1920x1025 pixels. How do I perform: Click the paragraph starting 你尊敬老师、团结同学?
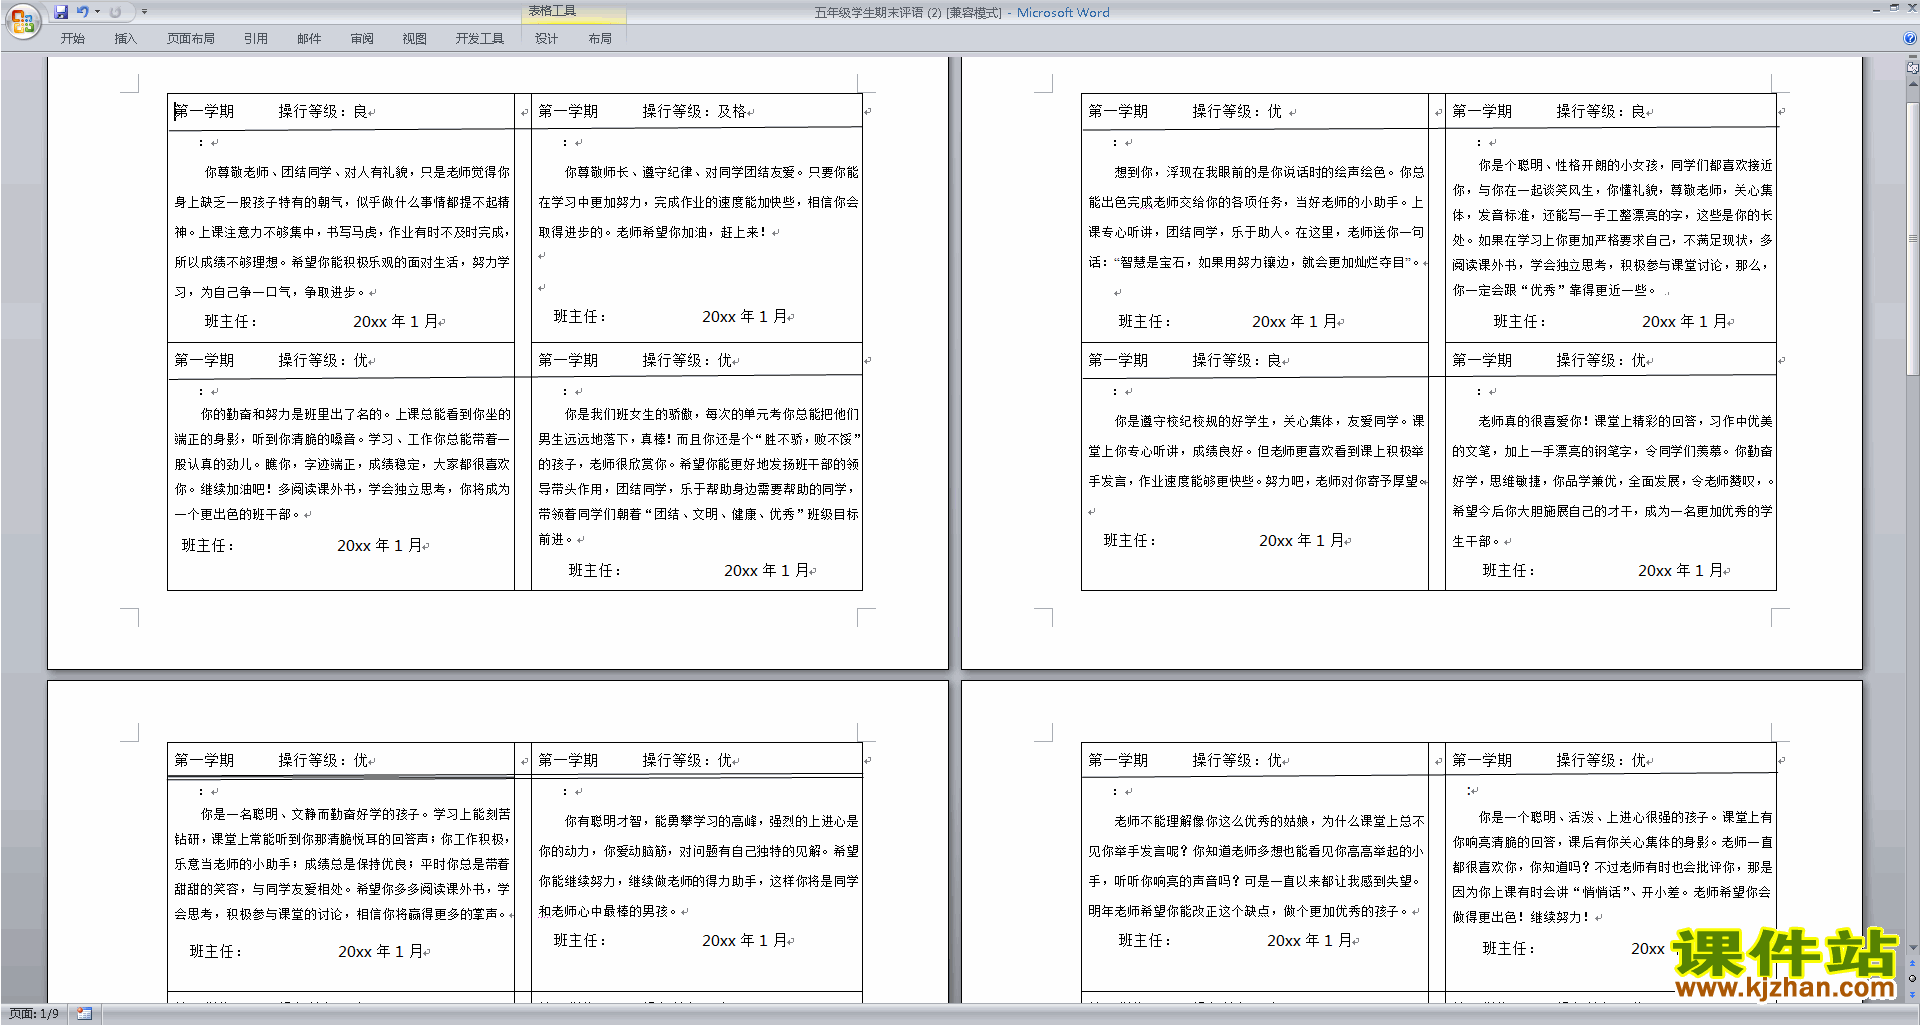(342, 232)
